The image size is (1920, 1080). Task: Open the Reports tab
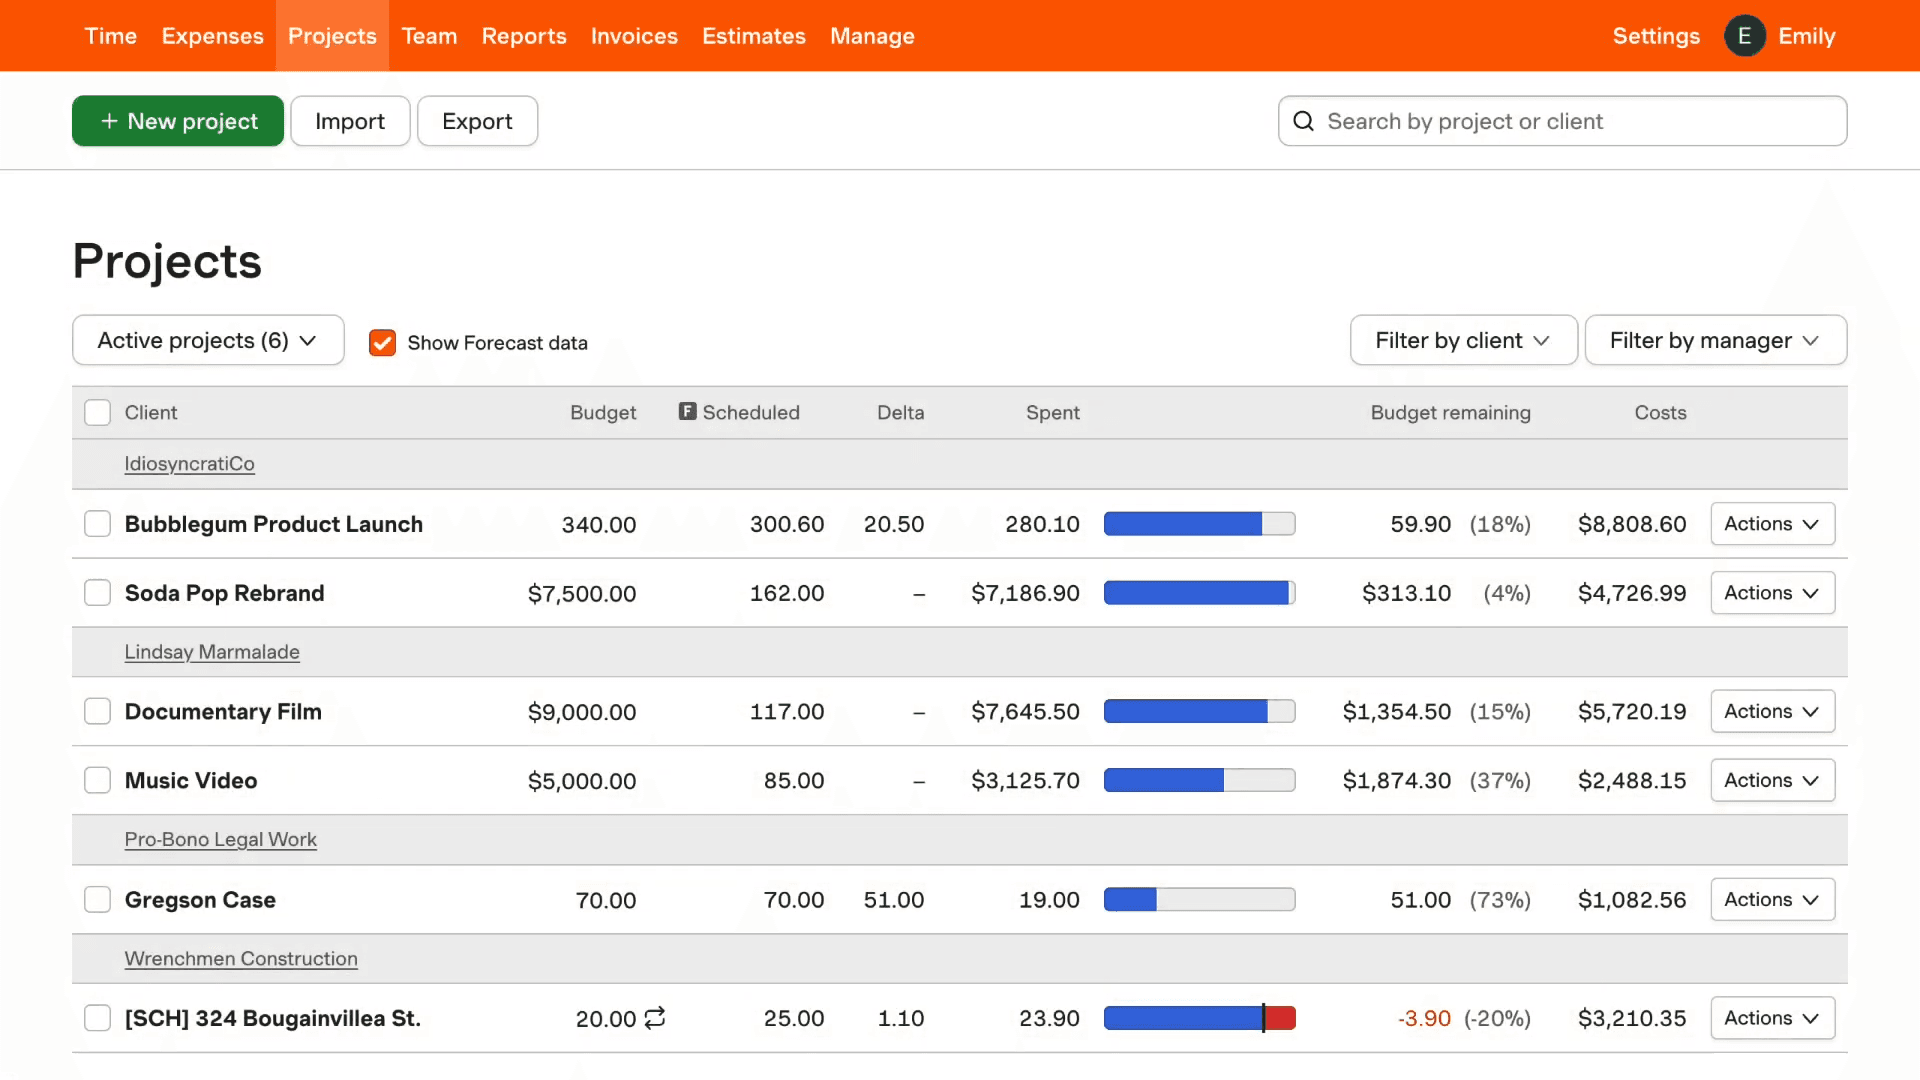click(x=524, y=36)
